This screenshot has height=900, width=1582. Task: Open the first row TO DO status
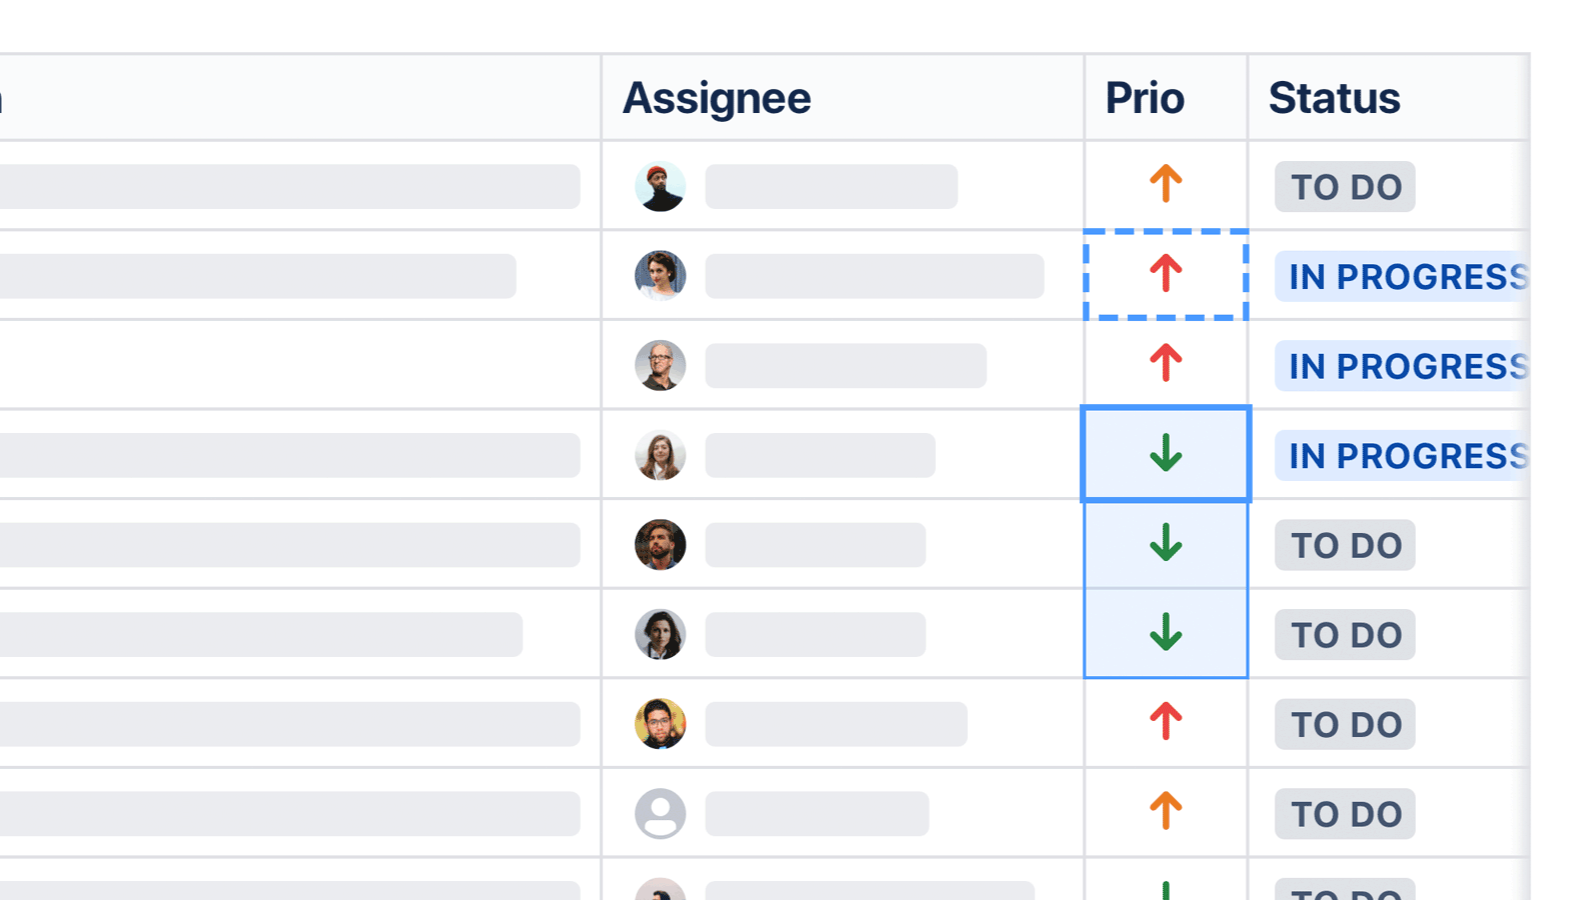(x=1344, y=187)
